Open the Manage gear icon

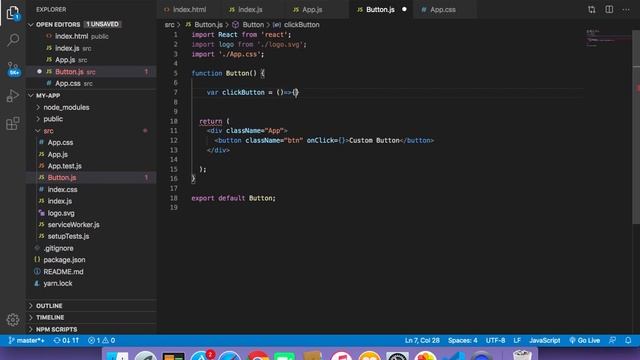pos(13,320)
